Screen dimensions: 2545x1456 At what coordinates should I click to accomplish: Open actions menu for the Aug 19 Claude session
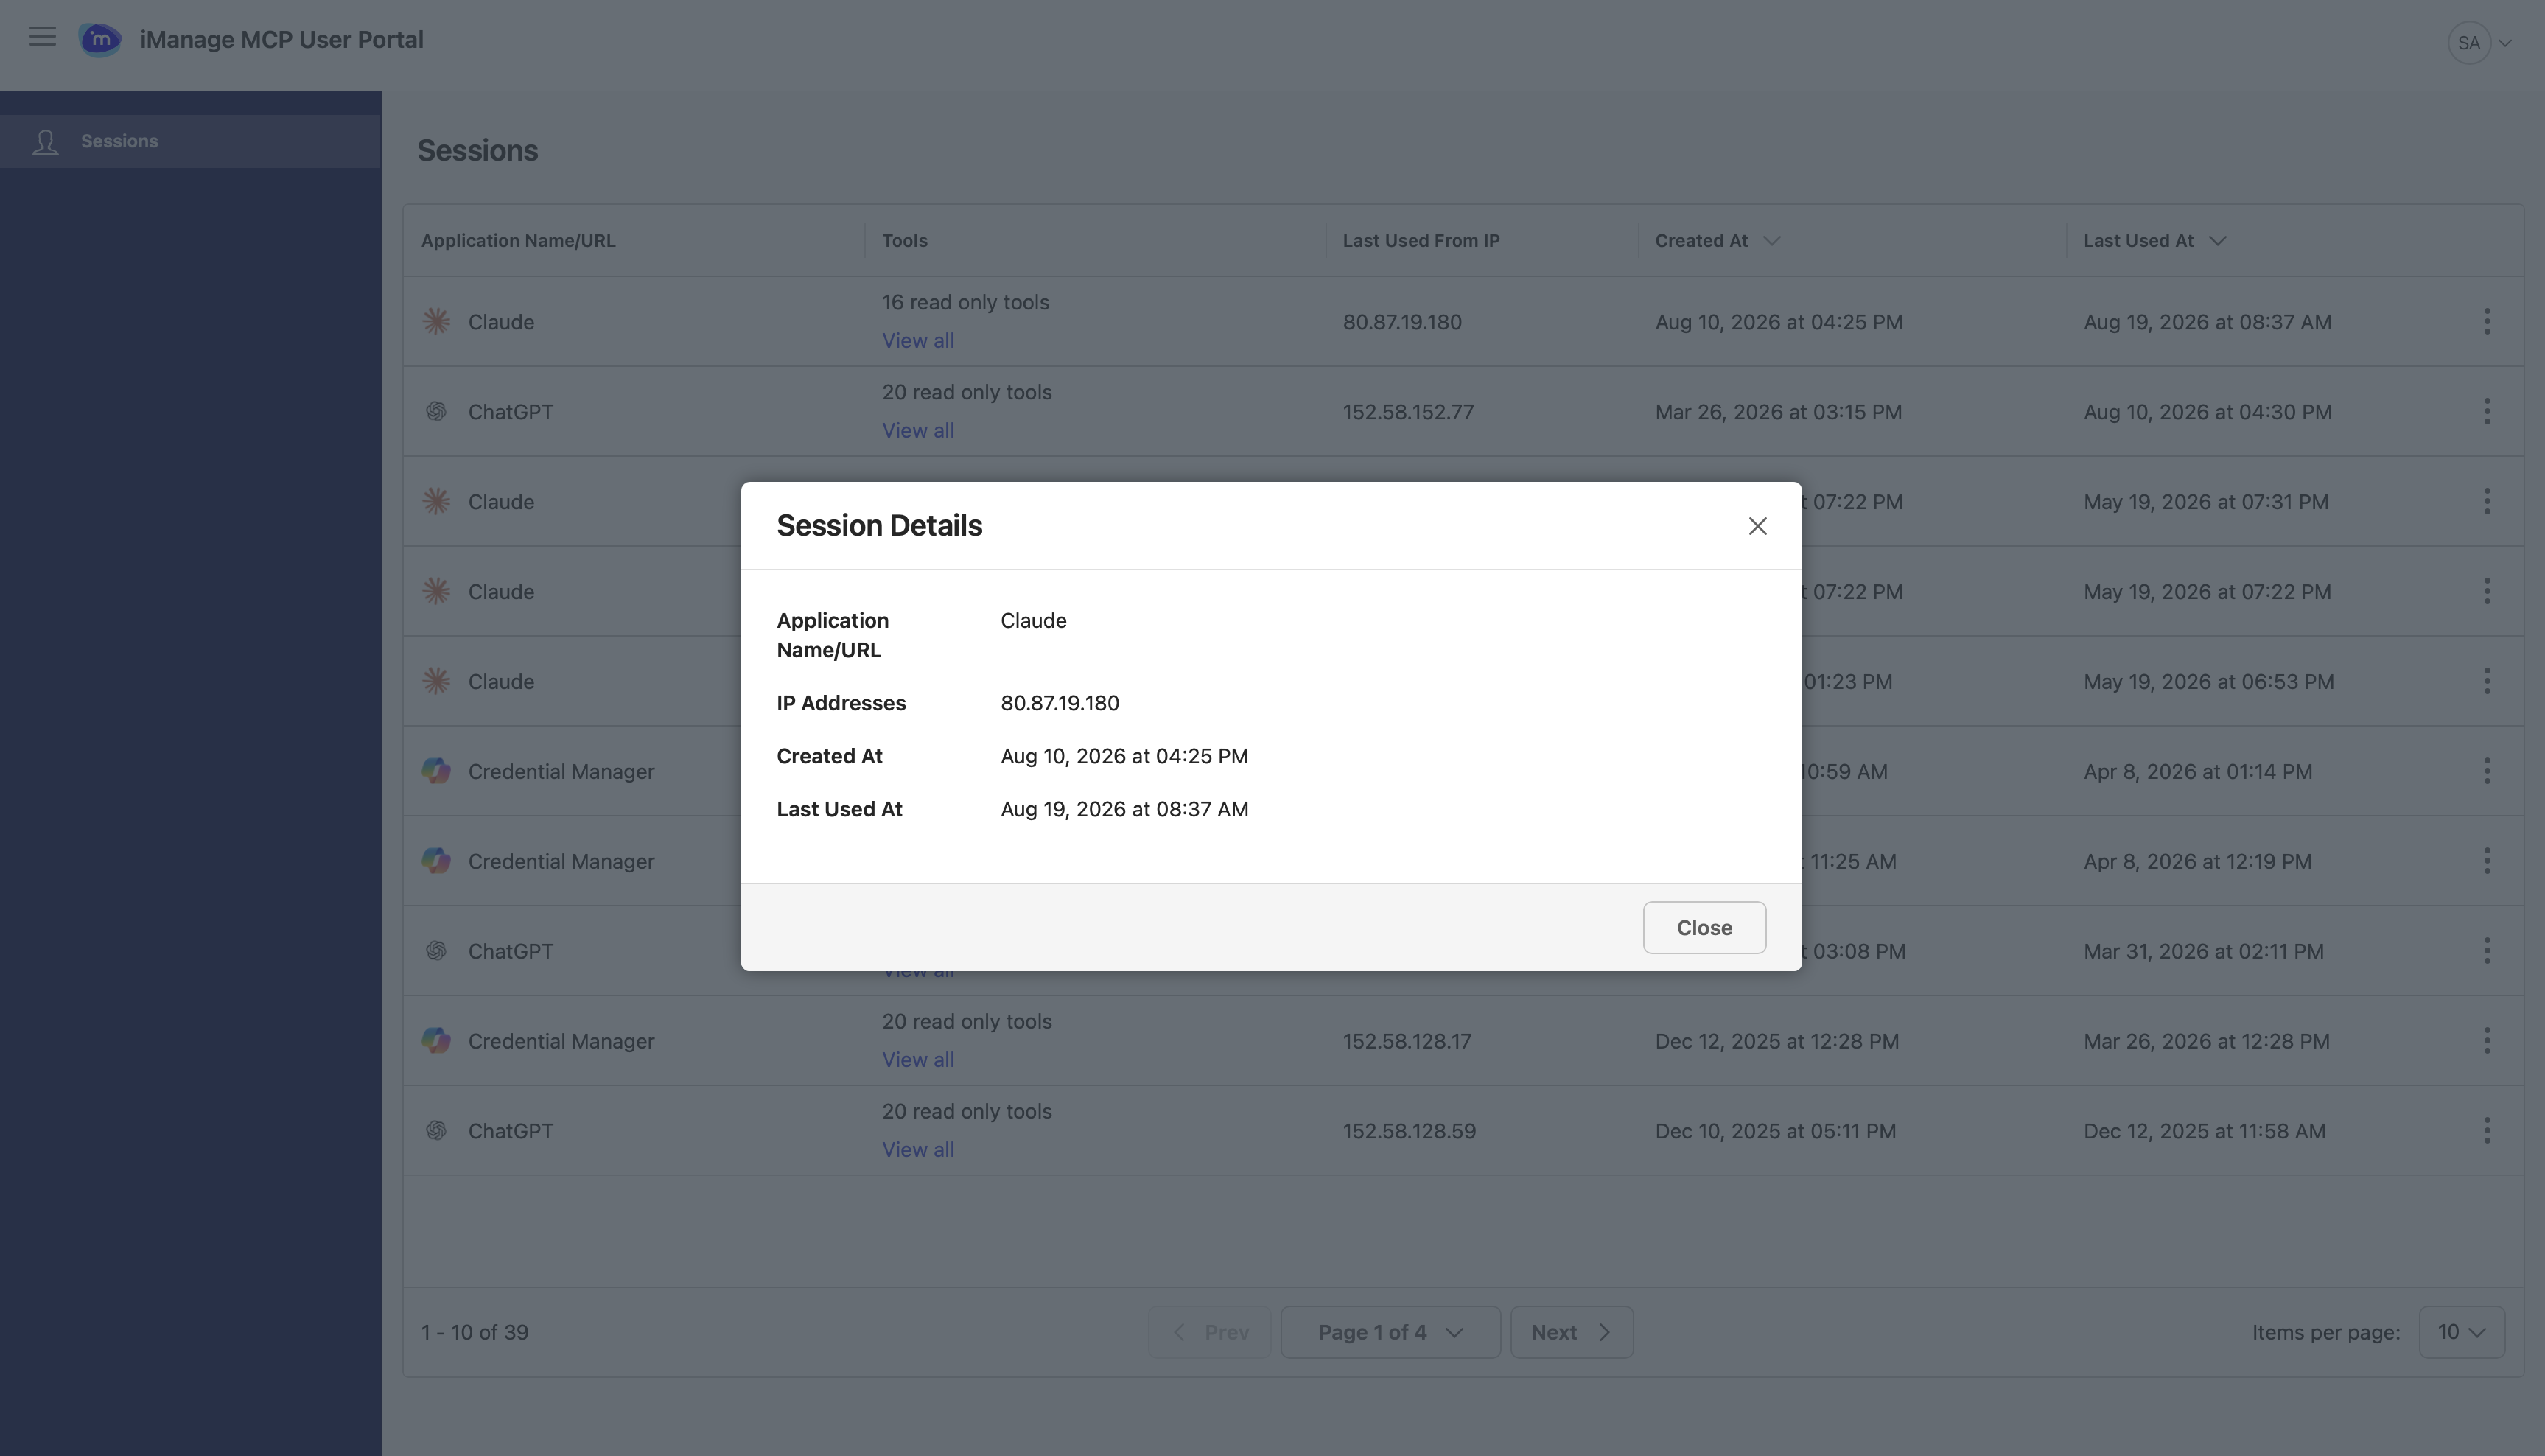[2486, 322]
